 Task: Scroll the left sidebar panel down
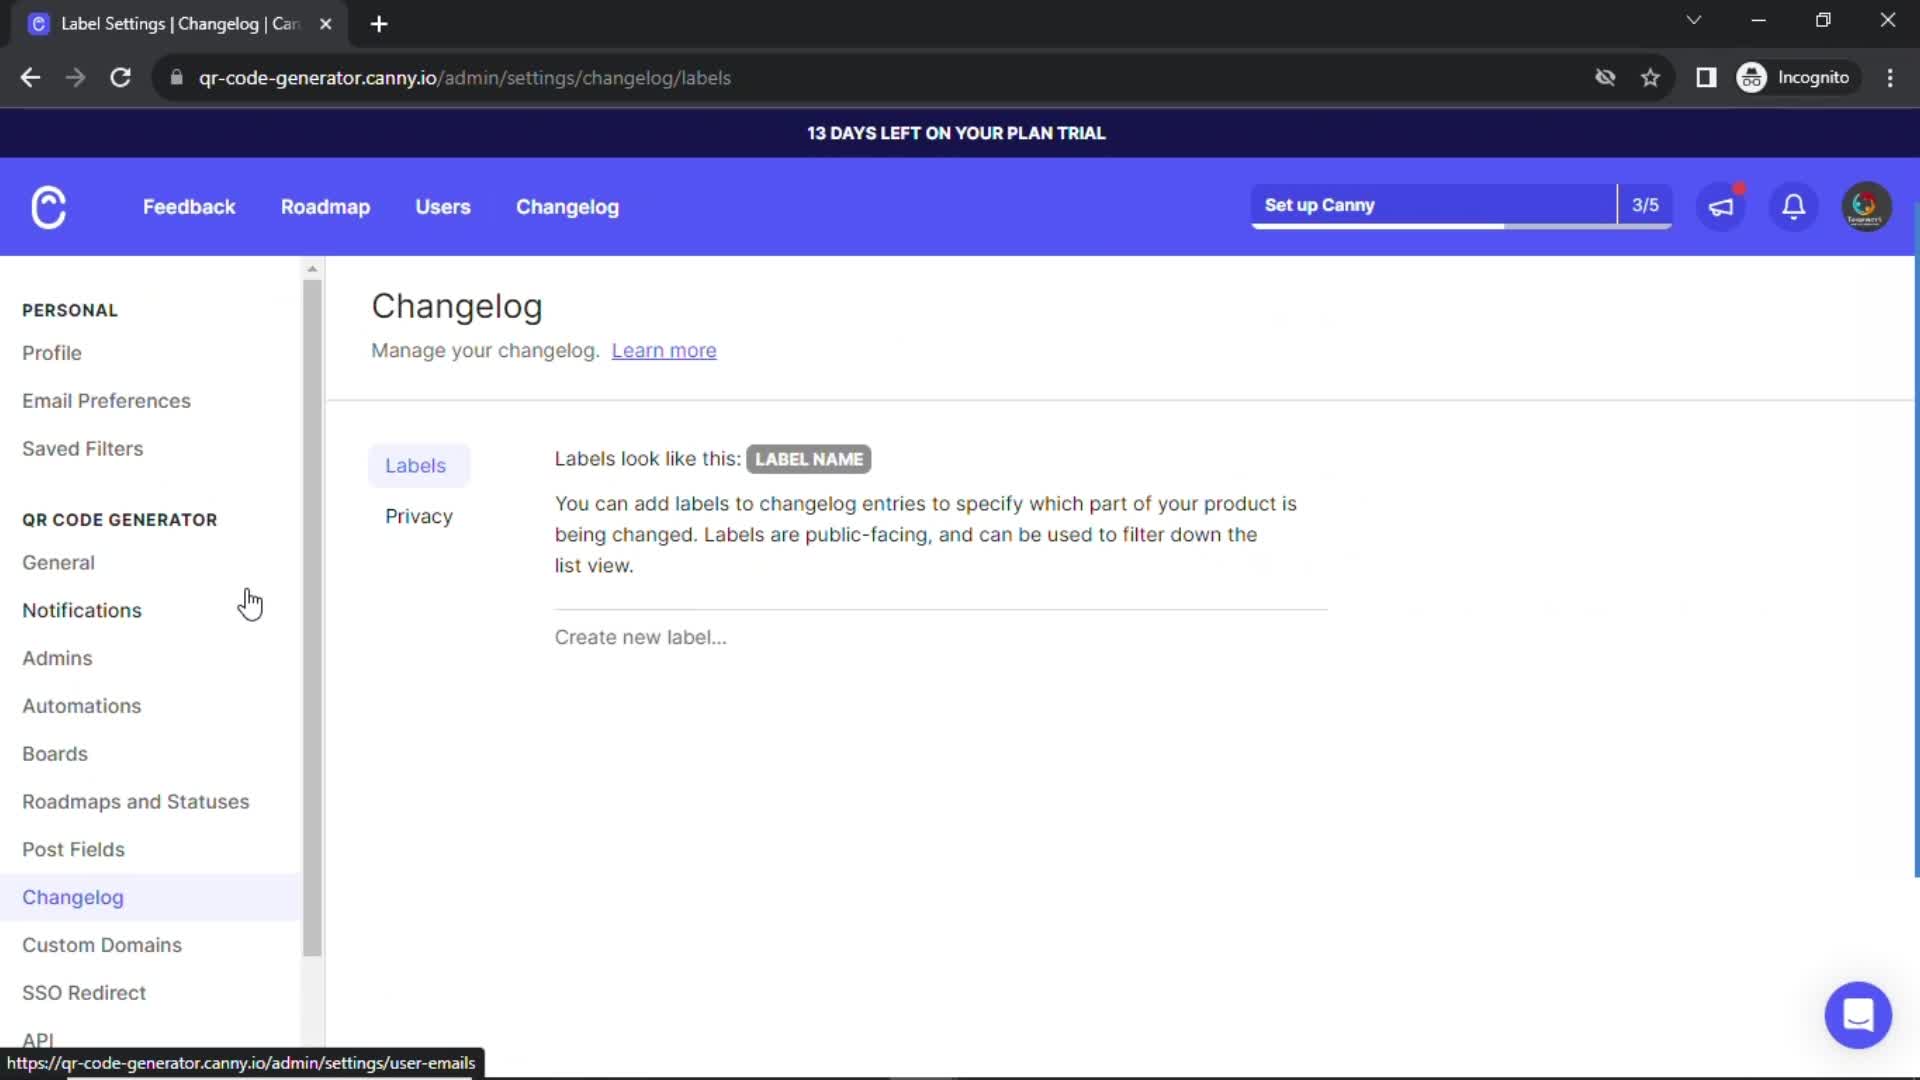coord(313,1046)
